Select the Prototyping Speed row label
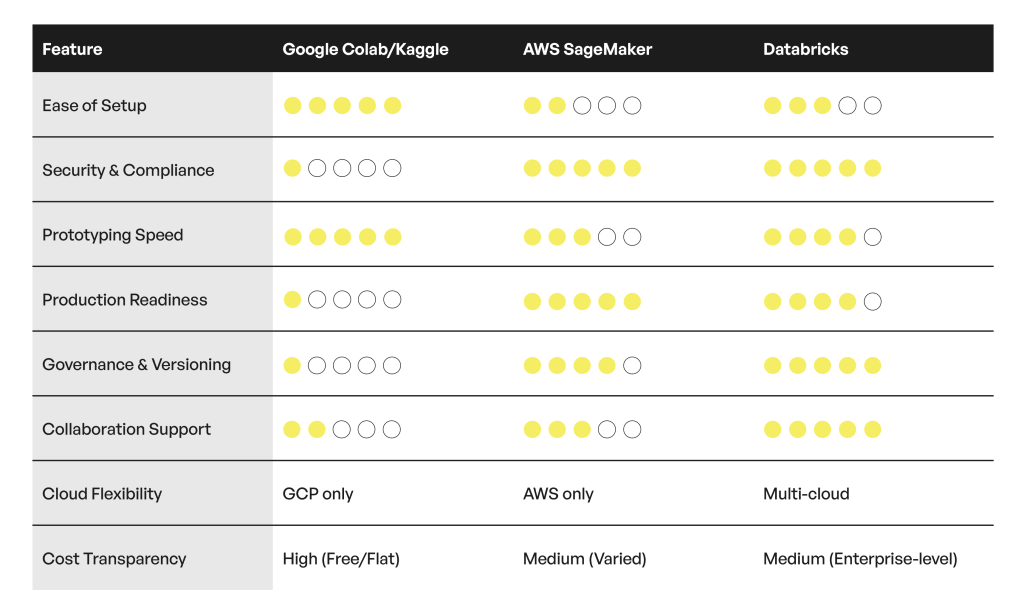Viewport: 1024px width, 615px height. pos(112,235)
